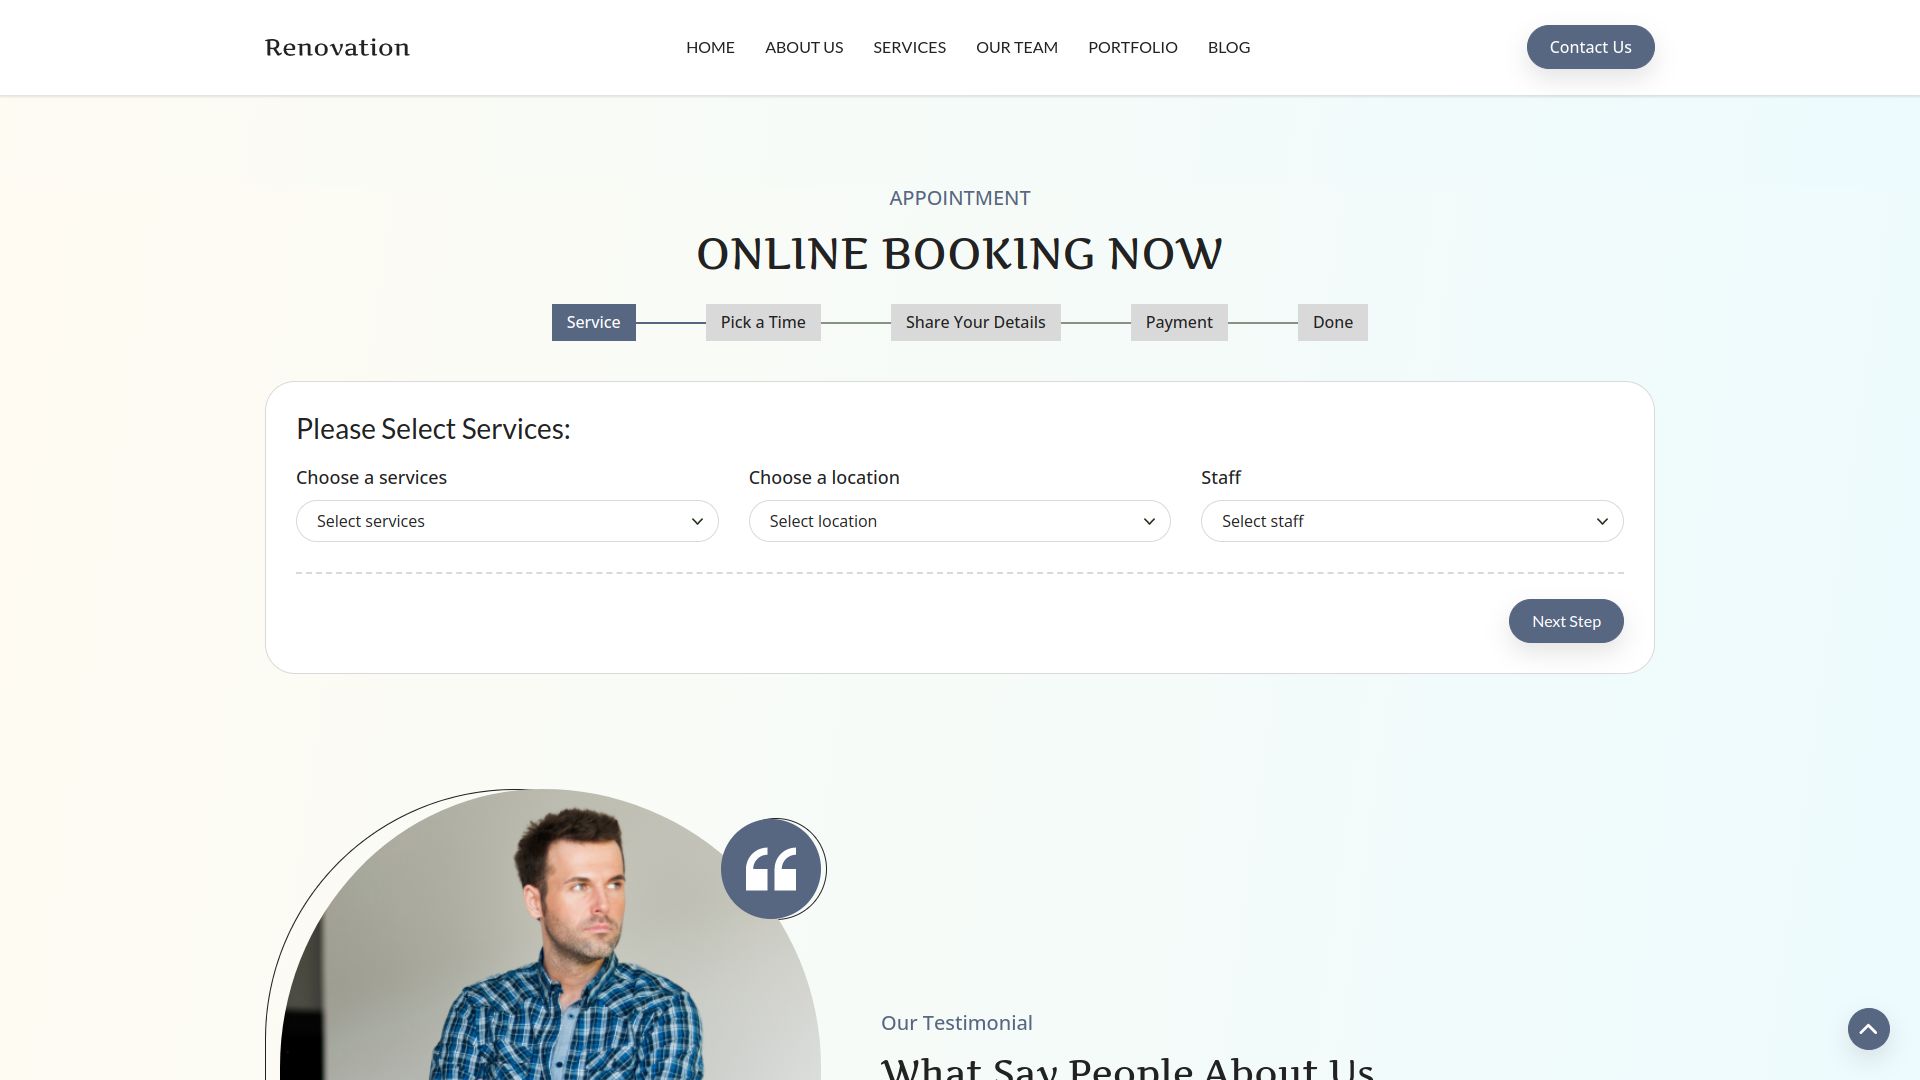Click the Renovation logo
The height and width of the screenshot is (1080, 1920).
click(x=337, y=47)
